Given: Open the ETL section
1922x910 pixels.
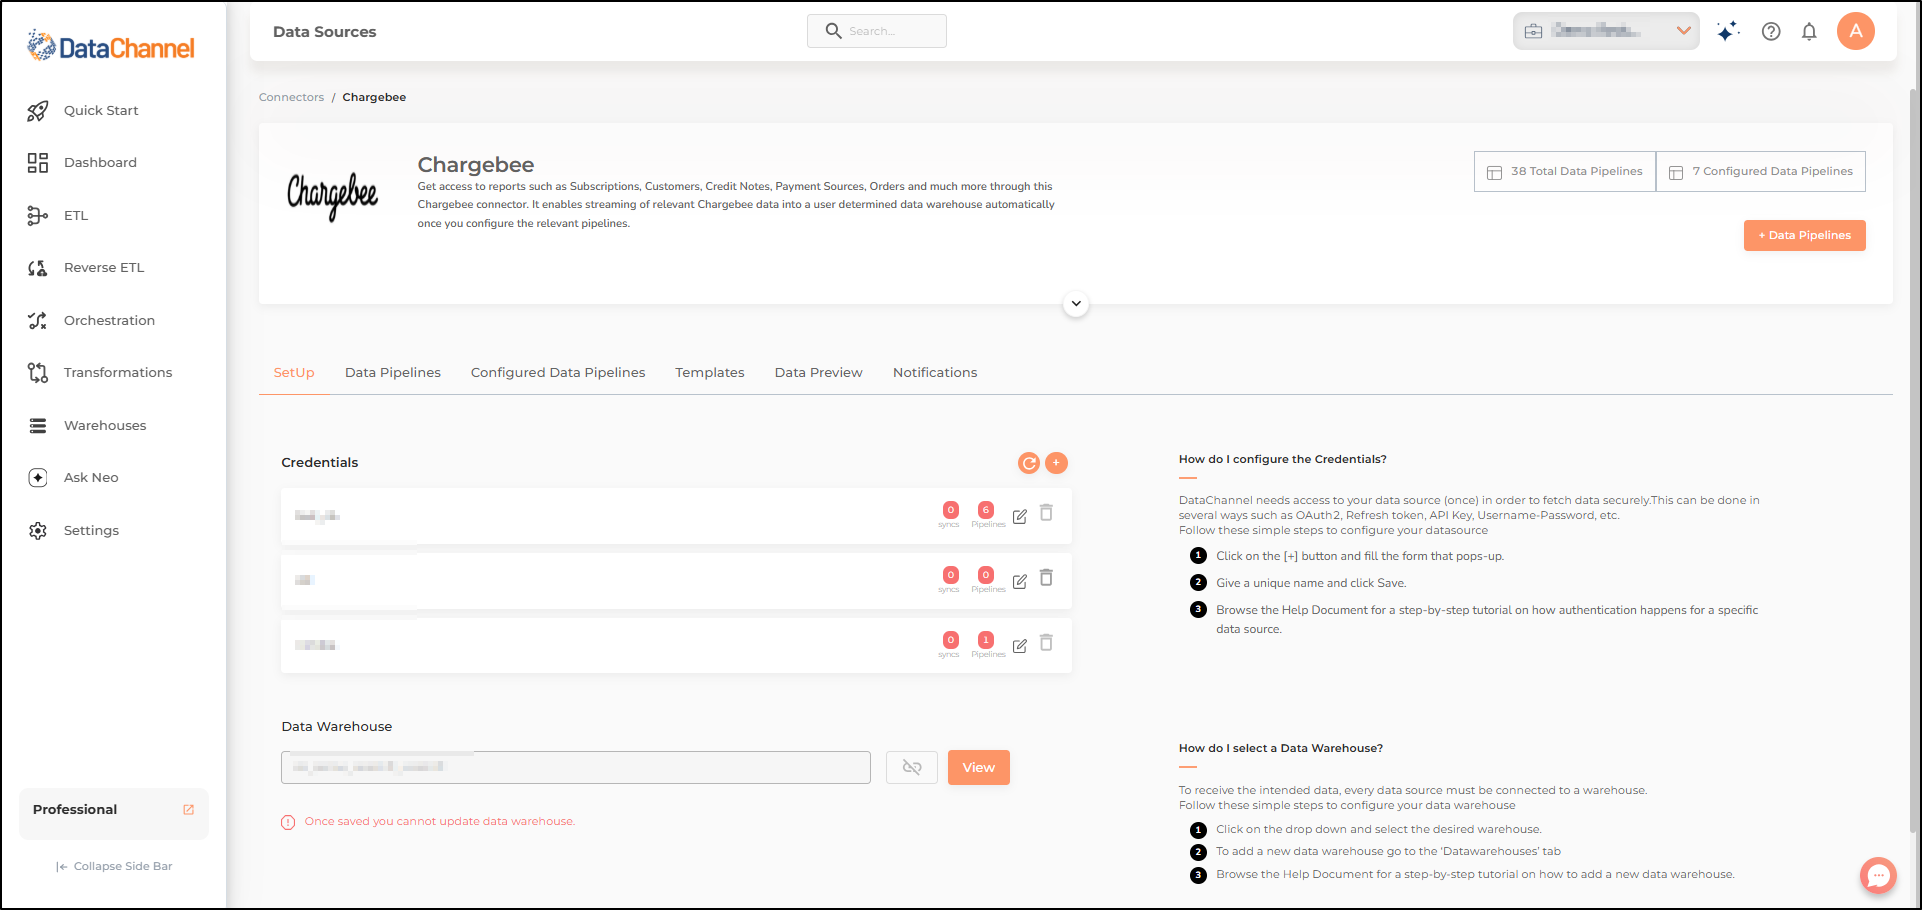Looking at the screenshot, I should coord(76,215).
